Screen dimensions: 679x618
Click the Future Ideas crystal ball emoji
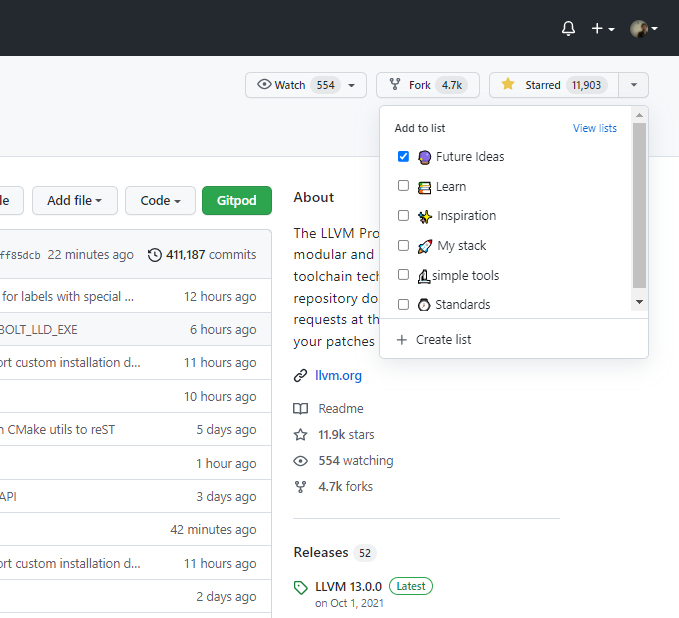click(424, 157)
